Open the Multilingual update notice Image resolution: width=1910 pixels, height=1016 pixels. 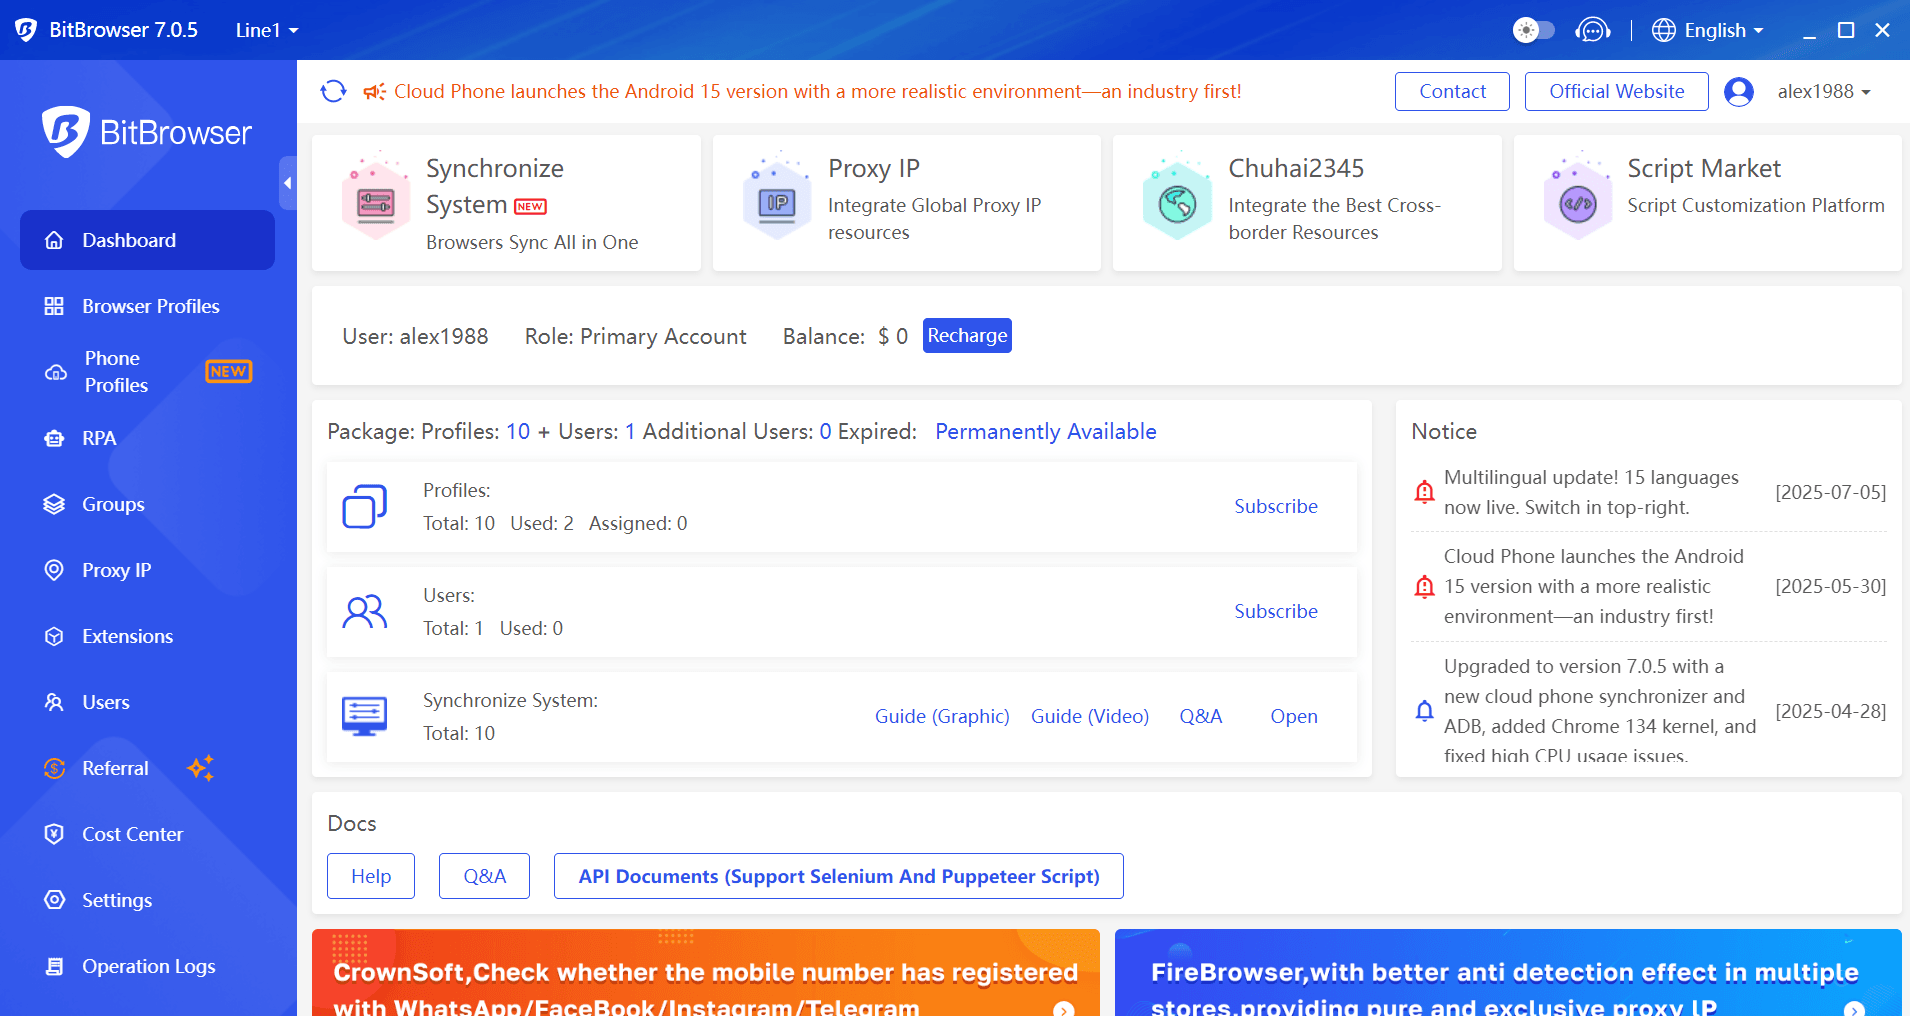(x=1591, y=492)
